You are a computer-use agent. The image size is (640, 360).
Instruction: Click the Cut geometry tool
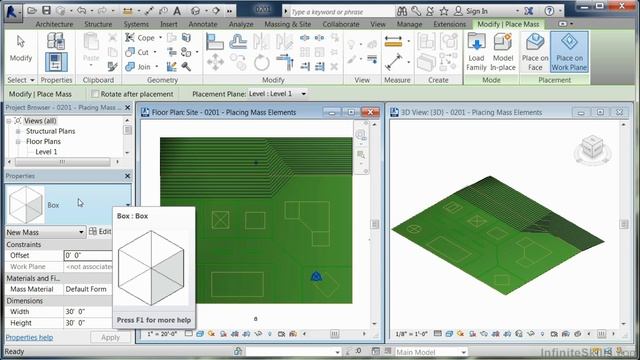click(138, 52)
